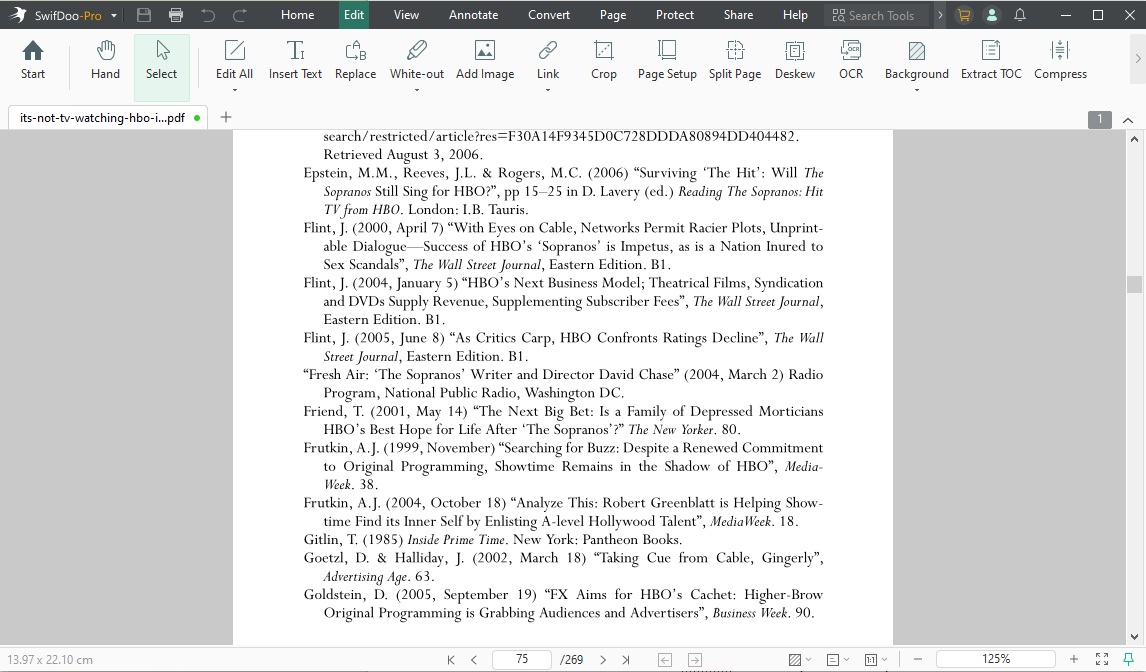
Task: Click the Edit All tool
Action: point(235,61)
